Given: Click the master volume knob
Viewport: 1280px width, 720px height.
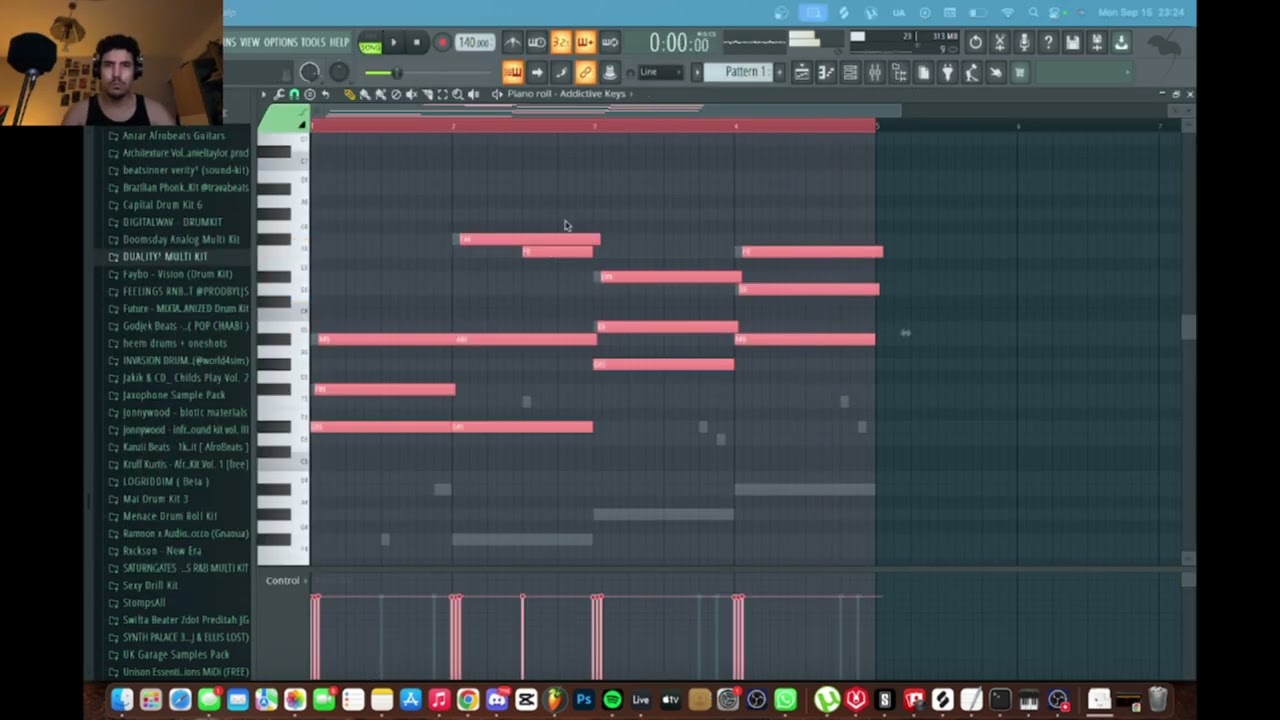Looking at the screenshot, I should [309, 72].
